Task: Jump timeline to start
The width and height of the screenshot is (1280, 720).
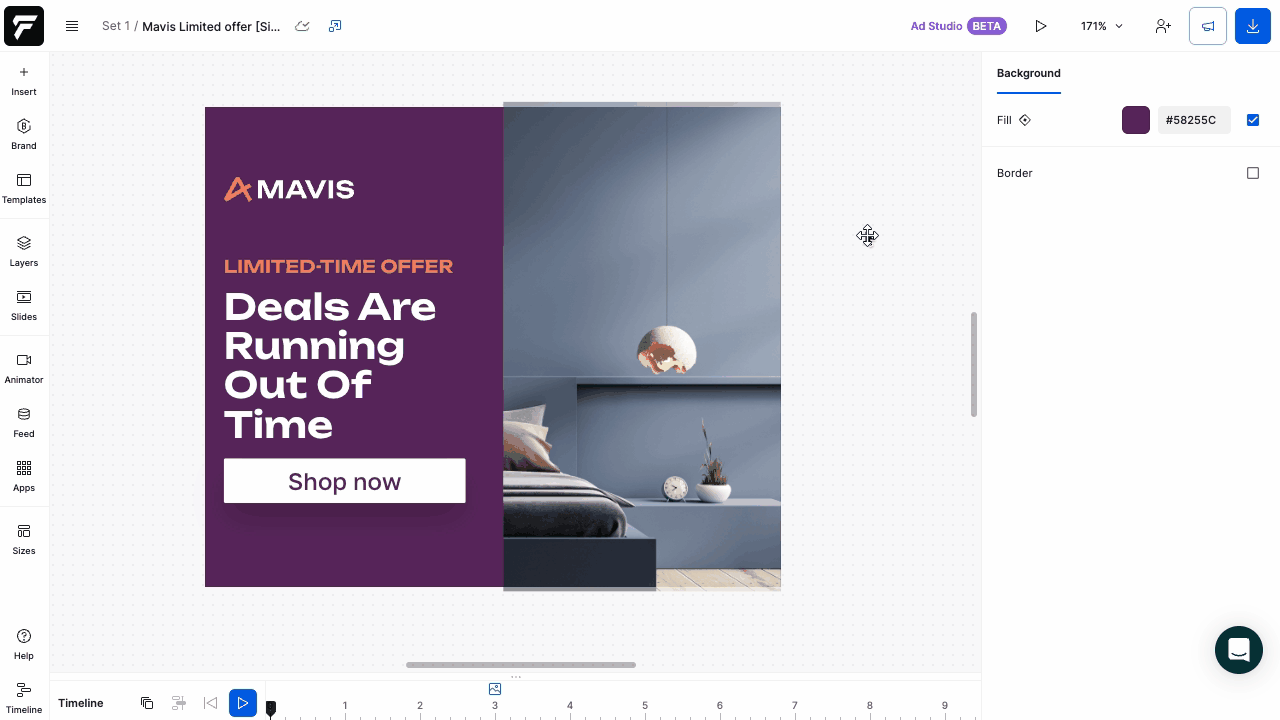Action: pos(210,703)
